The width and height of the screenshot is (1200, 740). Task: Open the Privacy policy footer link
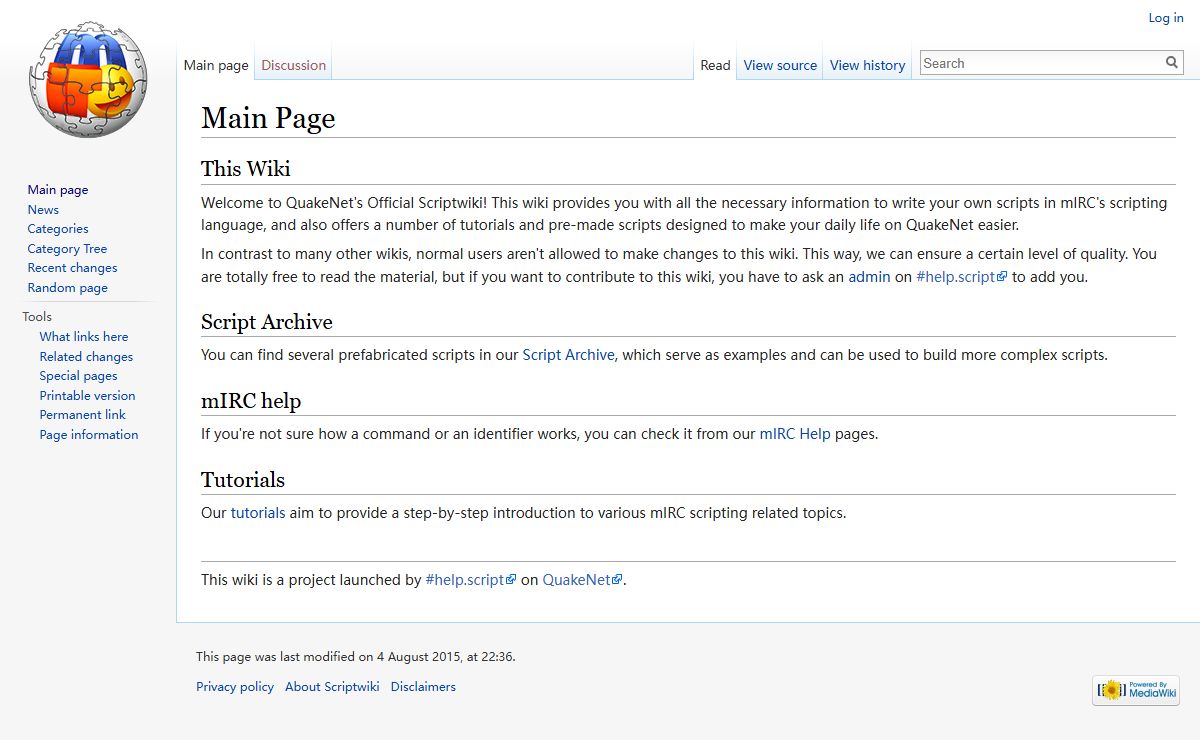point(235,687)
